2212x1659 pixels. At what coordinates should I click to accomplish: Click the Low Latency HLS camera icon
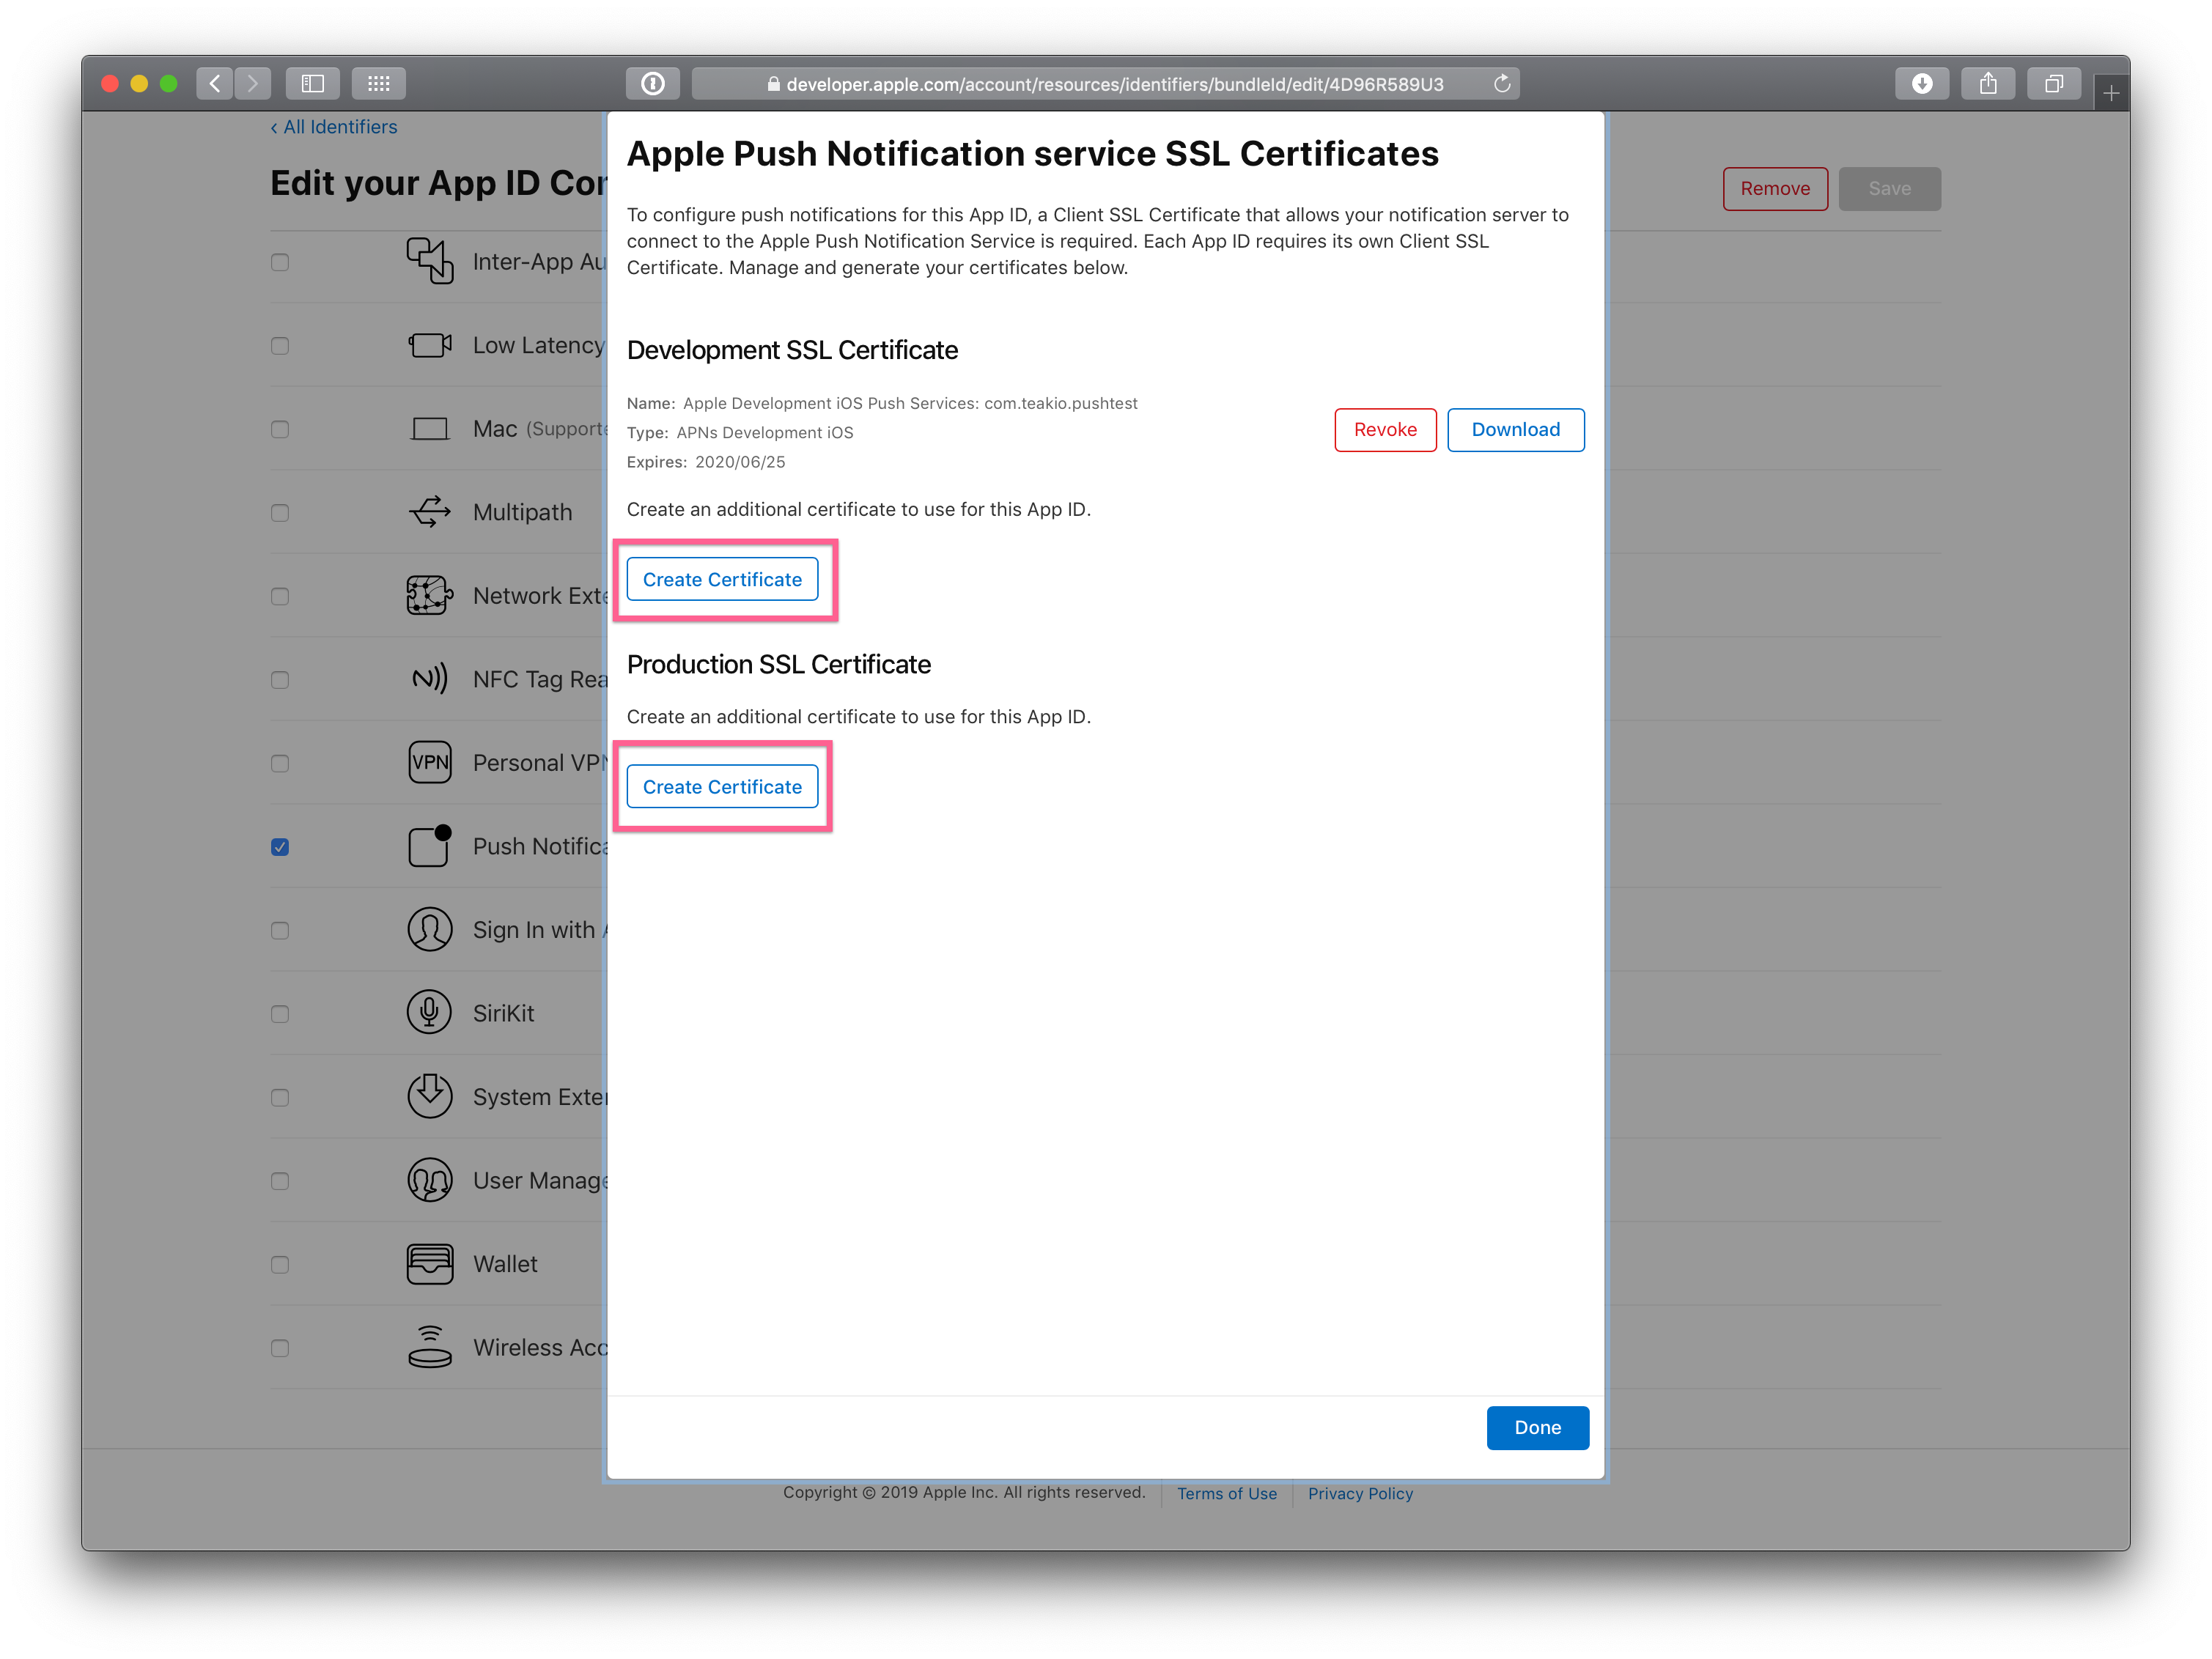(x=430, y=345)
